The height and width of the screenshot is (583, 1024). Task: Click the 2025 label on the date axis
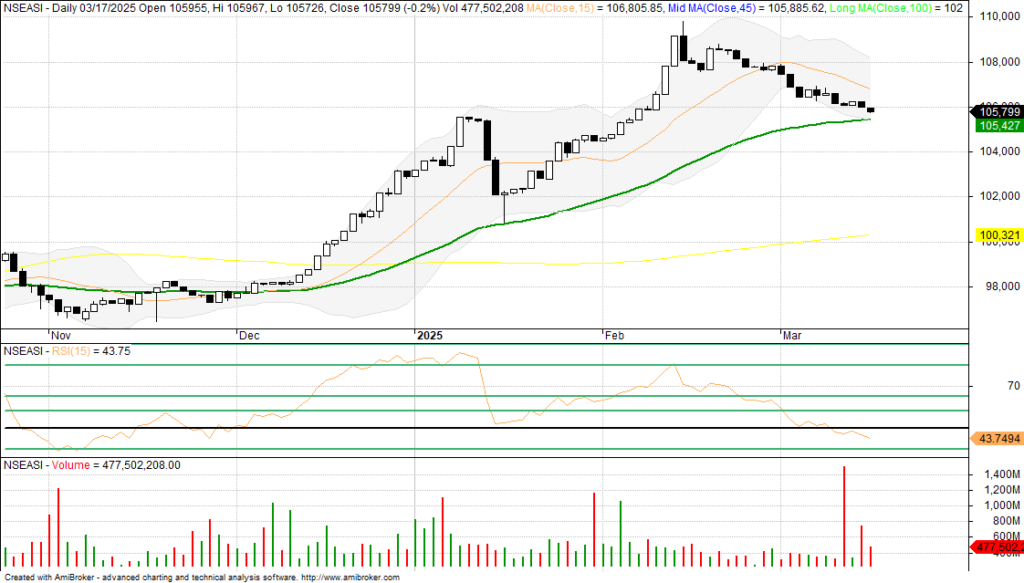(x=431, y=335)
